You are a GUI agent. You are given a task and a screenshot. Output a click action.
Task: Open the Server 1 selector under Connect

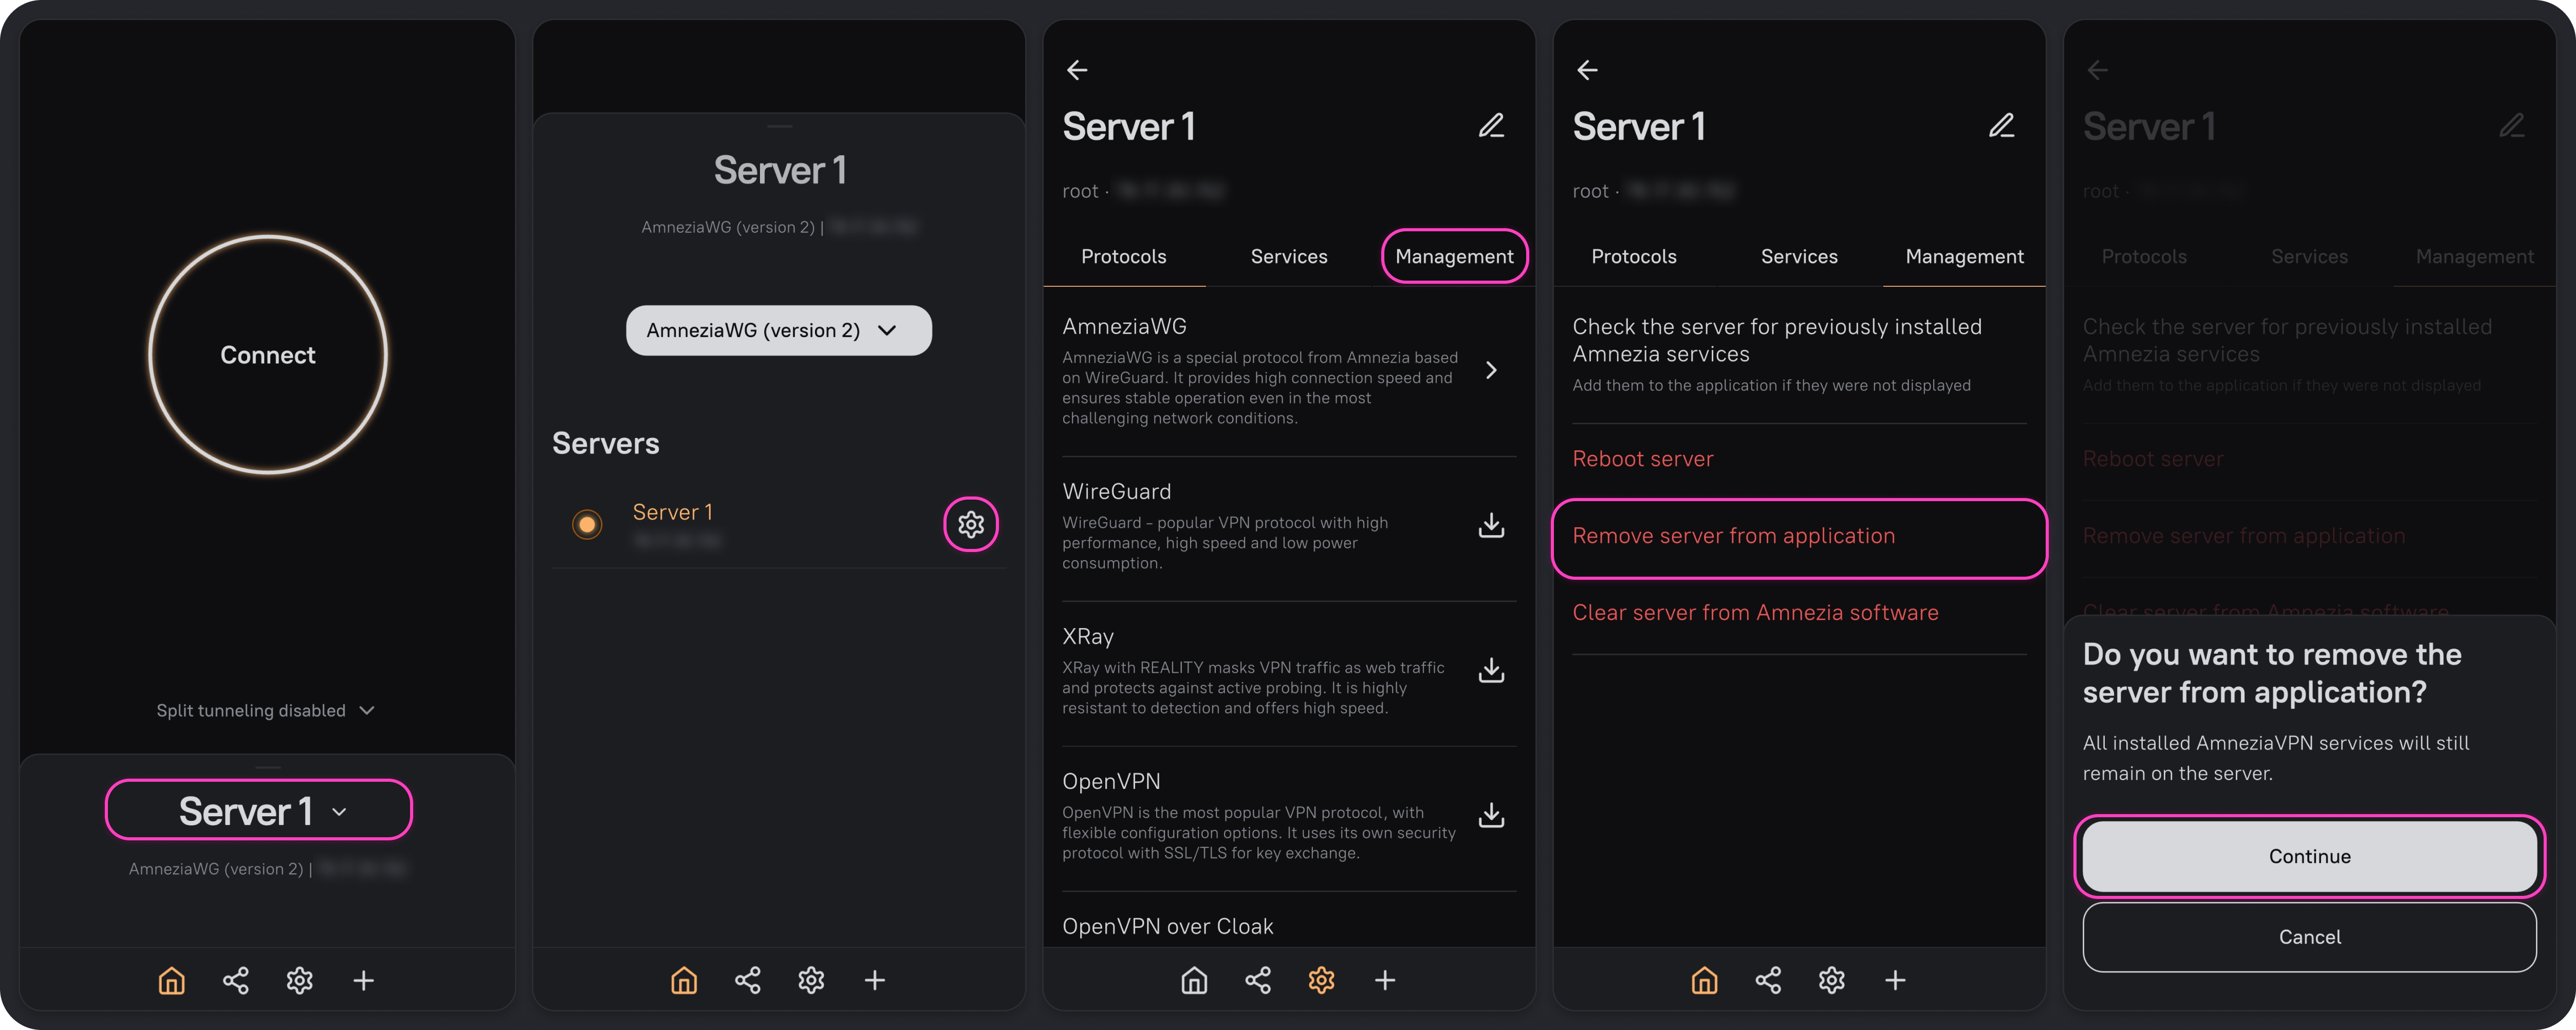(x=259, y=810)
